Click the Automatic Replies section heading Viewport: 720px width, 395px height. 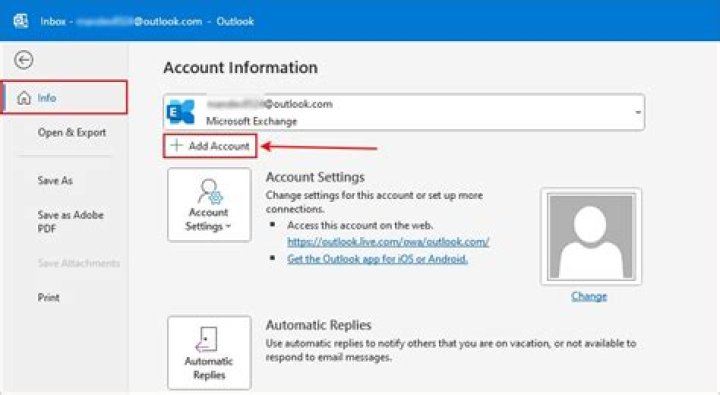click(x=318, y=325)
